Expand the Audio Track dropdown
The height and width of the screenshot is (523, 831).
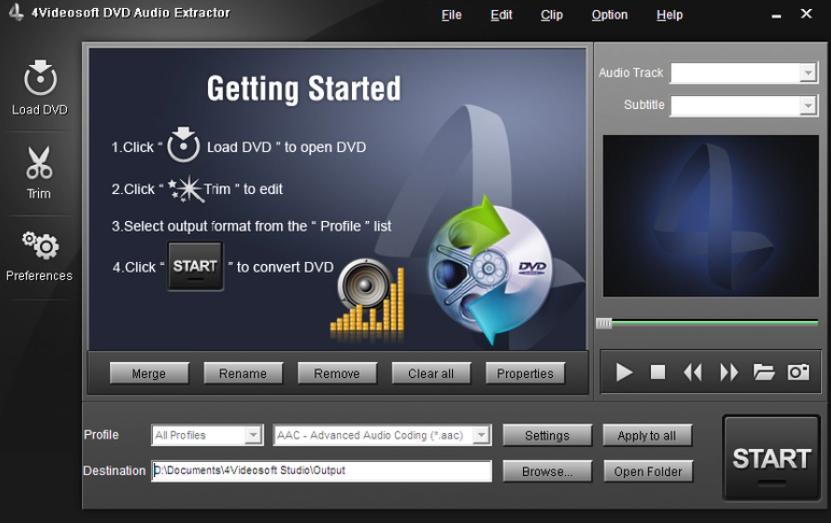click(808, 73)
